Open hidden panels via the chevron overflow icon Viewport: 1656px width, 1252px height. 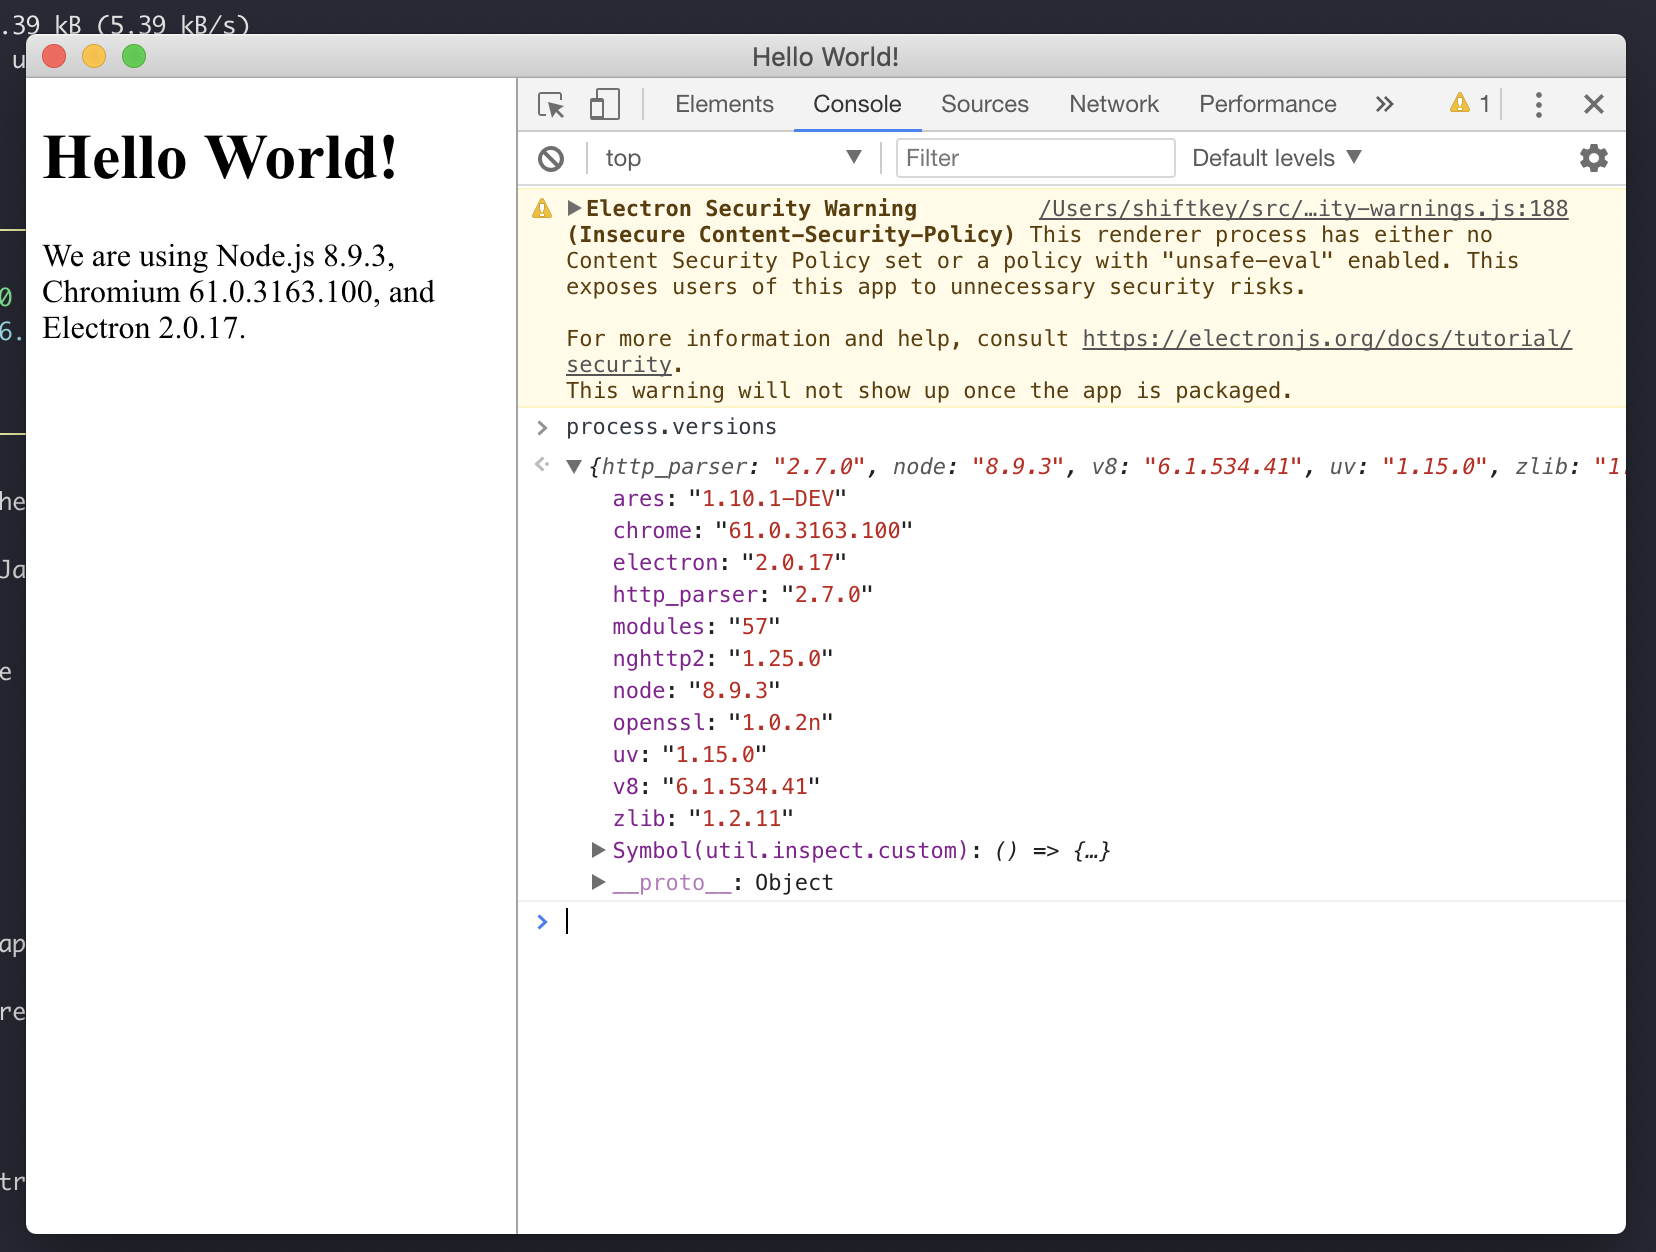(1385, 104)
